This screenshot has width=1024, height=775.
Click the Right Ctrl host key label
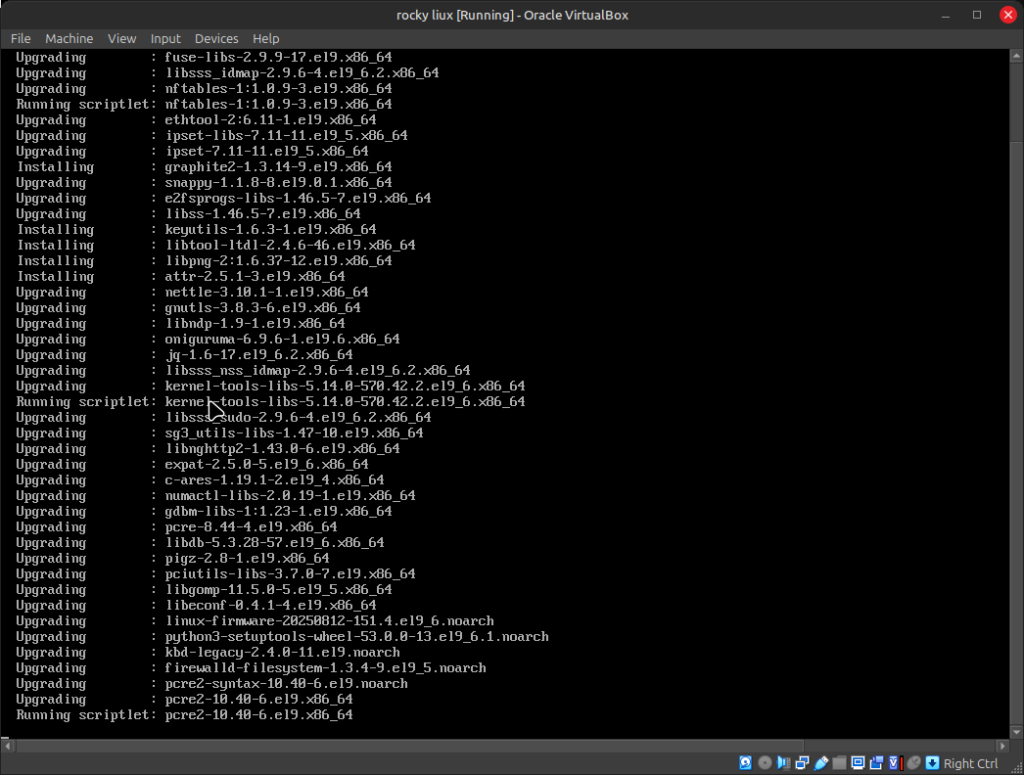coord(971,763)
